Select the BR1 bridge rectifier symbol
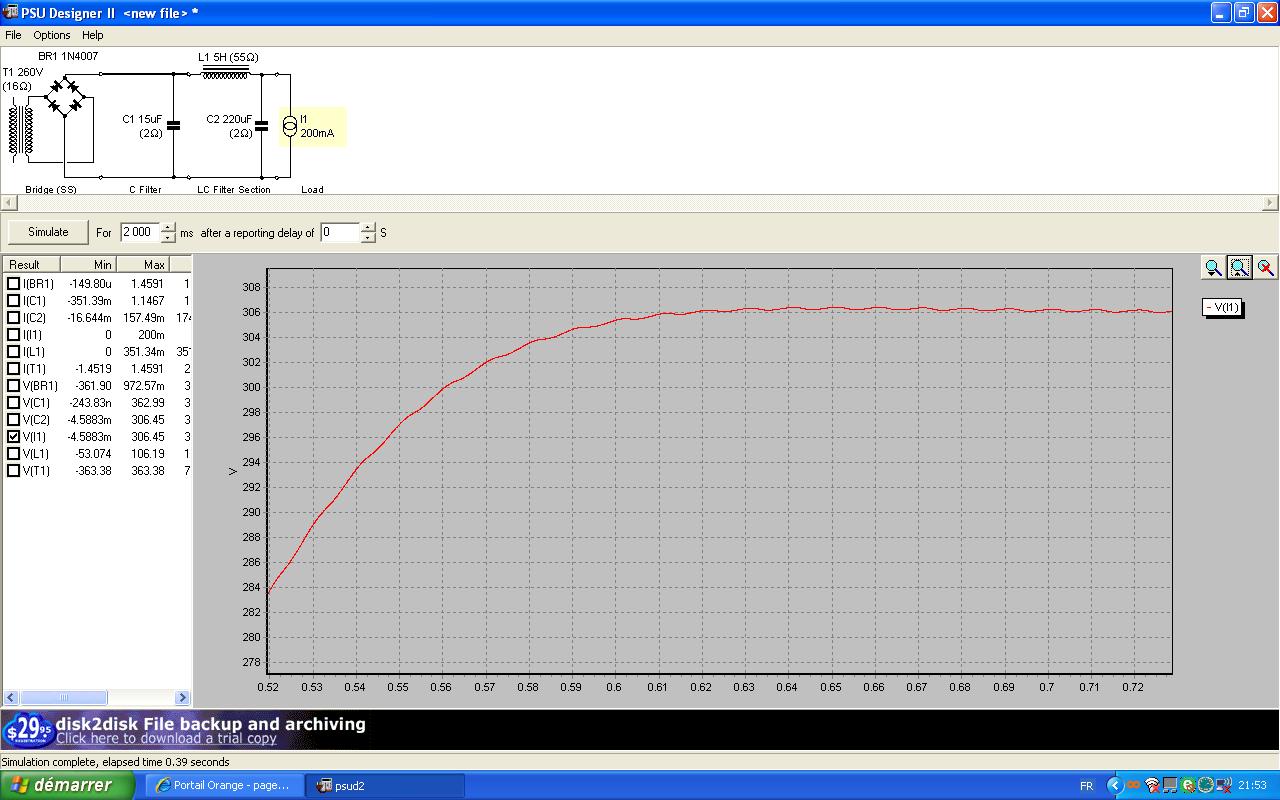 [67, 98]
